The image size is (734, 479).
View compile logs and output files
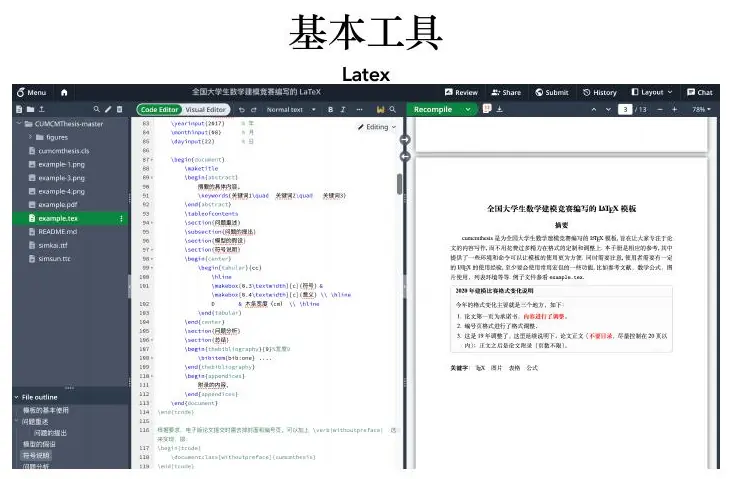(x=487, y=109)
